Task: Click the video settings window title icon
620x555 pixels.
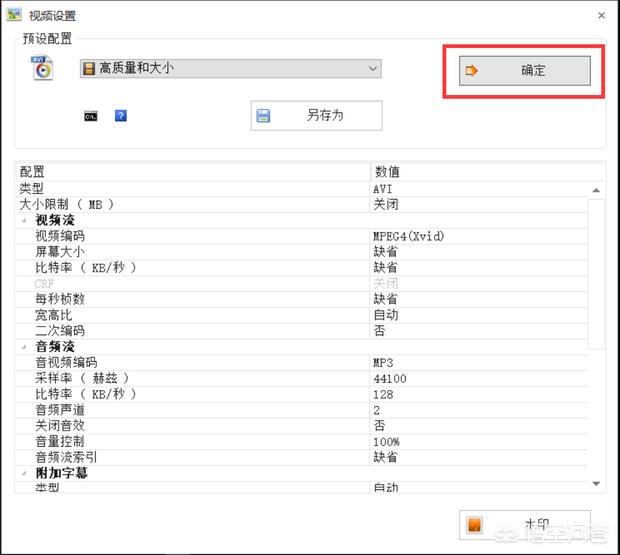Action: point(13,15)
